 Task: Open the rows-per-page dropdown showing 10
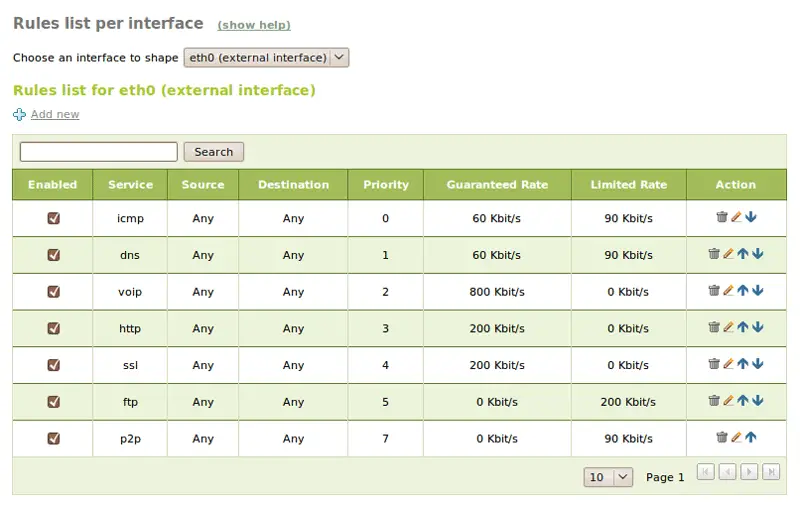[x=608, y=477]
